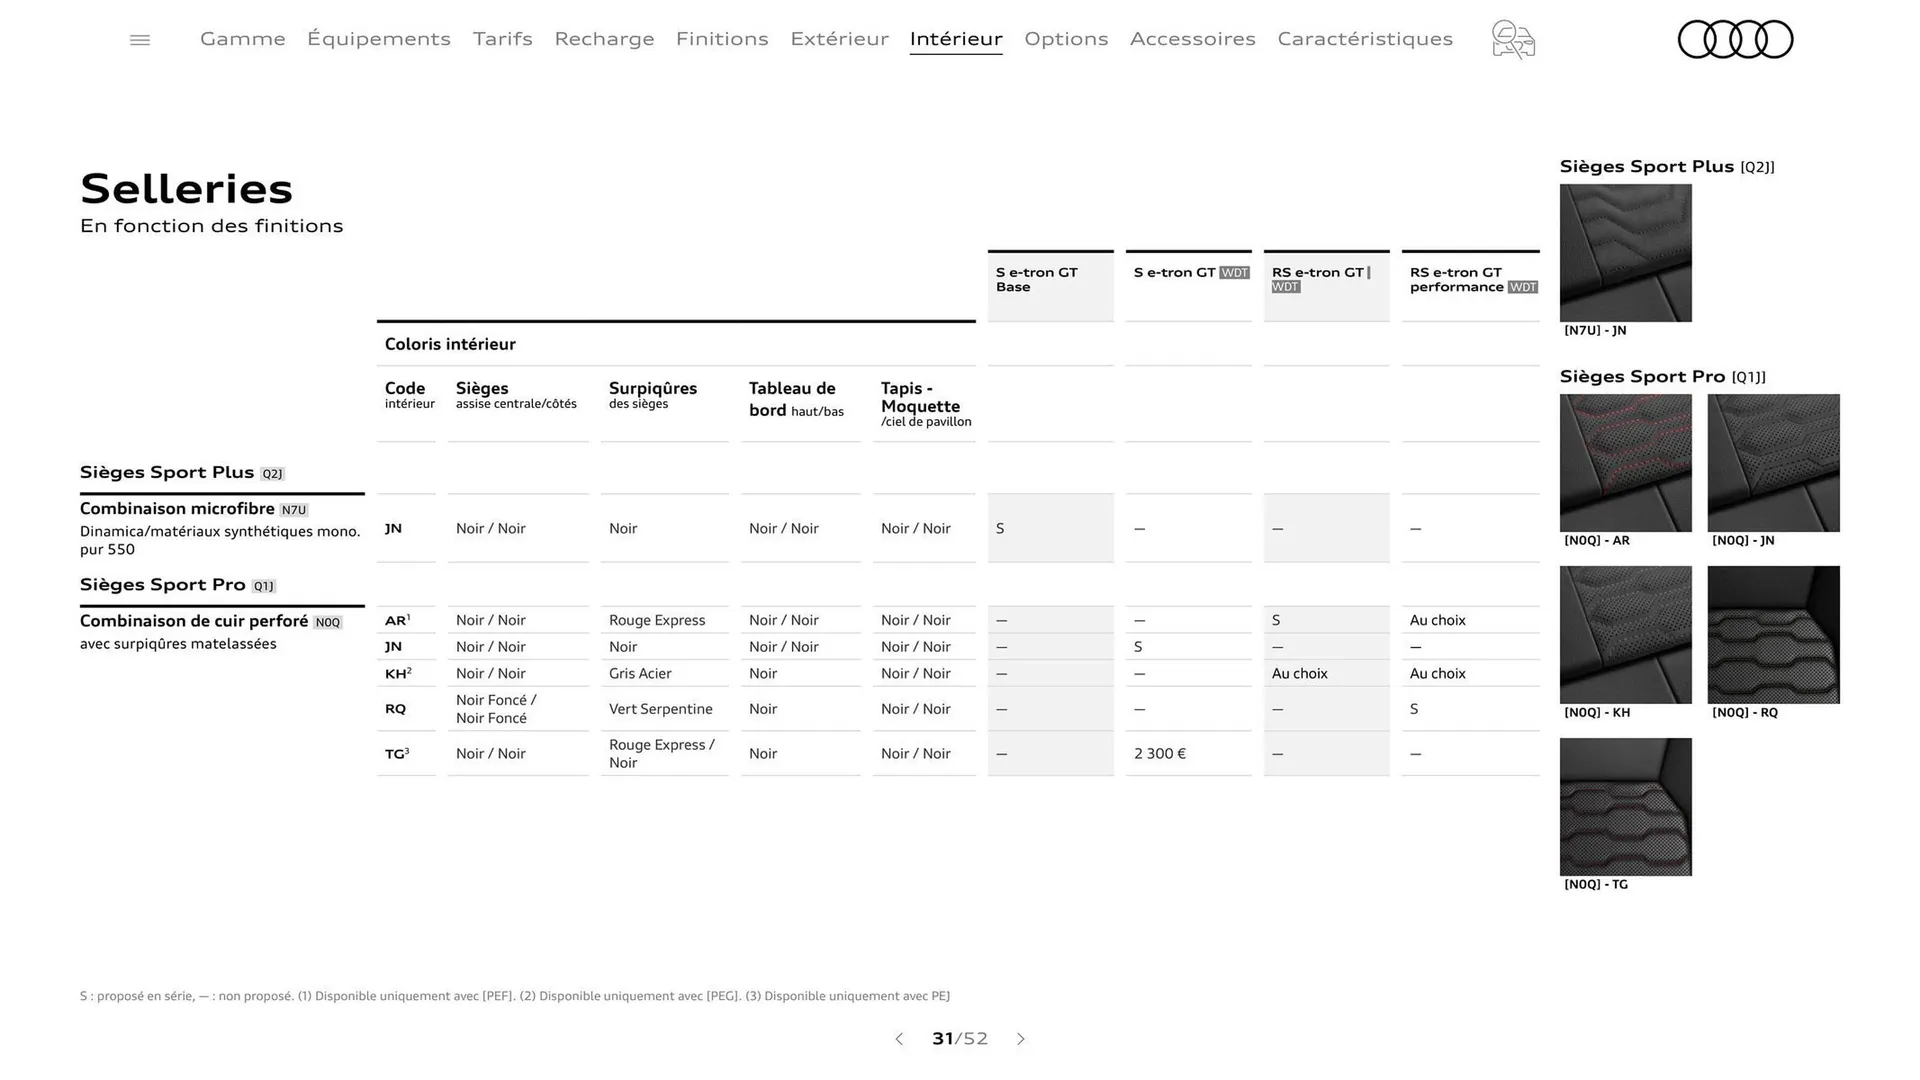Screen dimensions: 1920x1080
Task: View the [N0Q] - AR upholstery sample
Action: 1624,462
